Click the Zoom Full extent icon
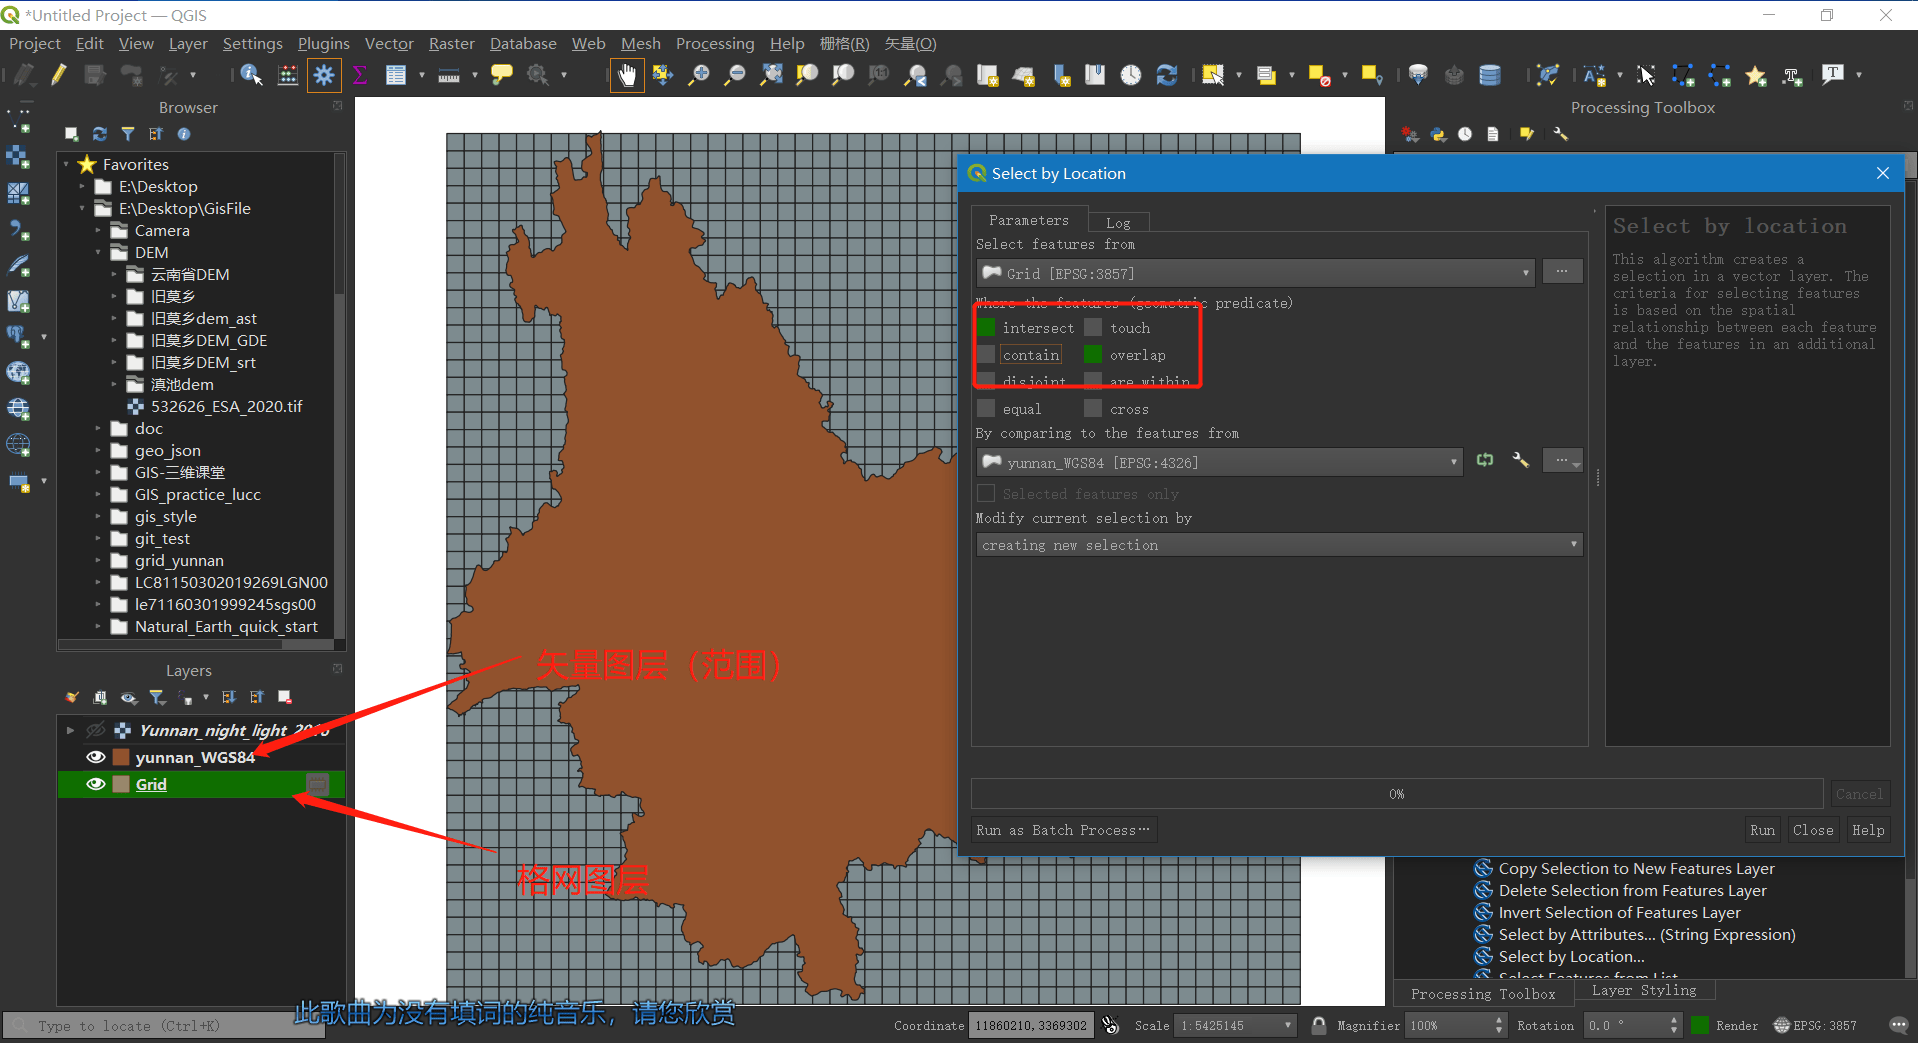Screen dimensions: 1918x1043 (x=772, y=75)
